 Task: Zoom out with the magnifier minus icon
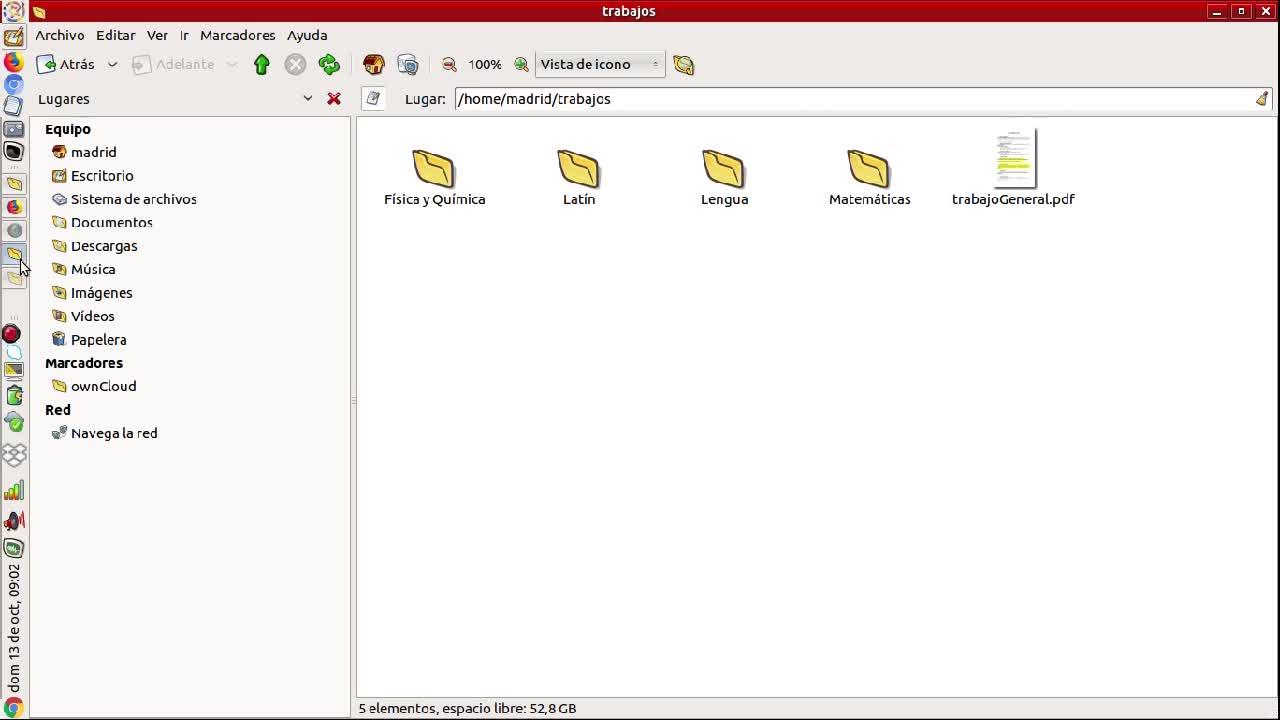coord(449,65)
